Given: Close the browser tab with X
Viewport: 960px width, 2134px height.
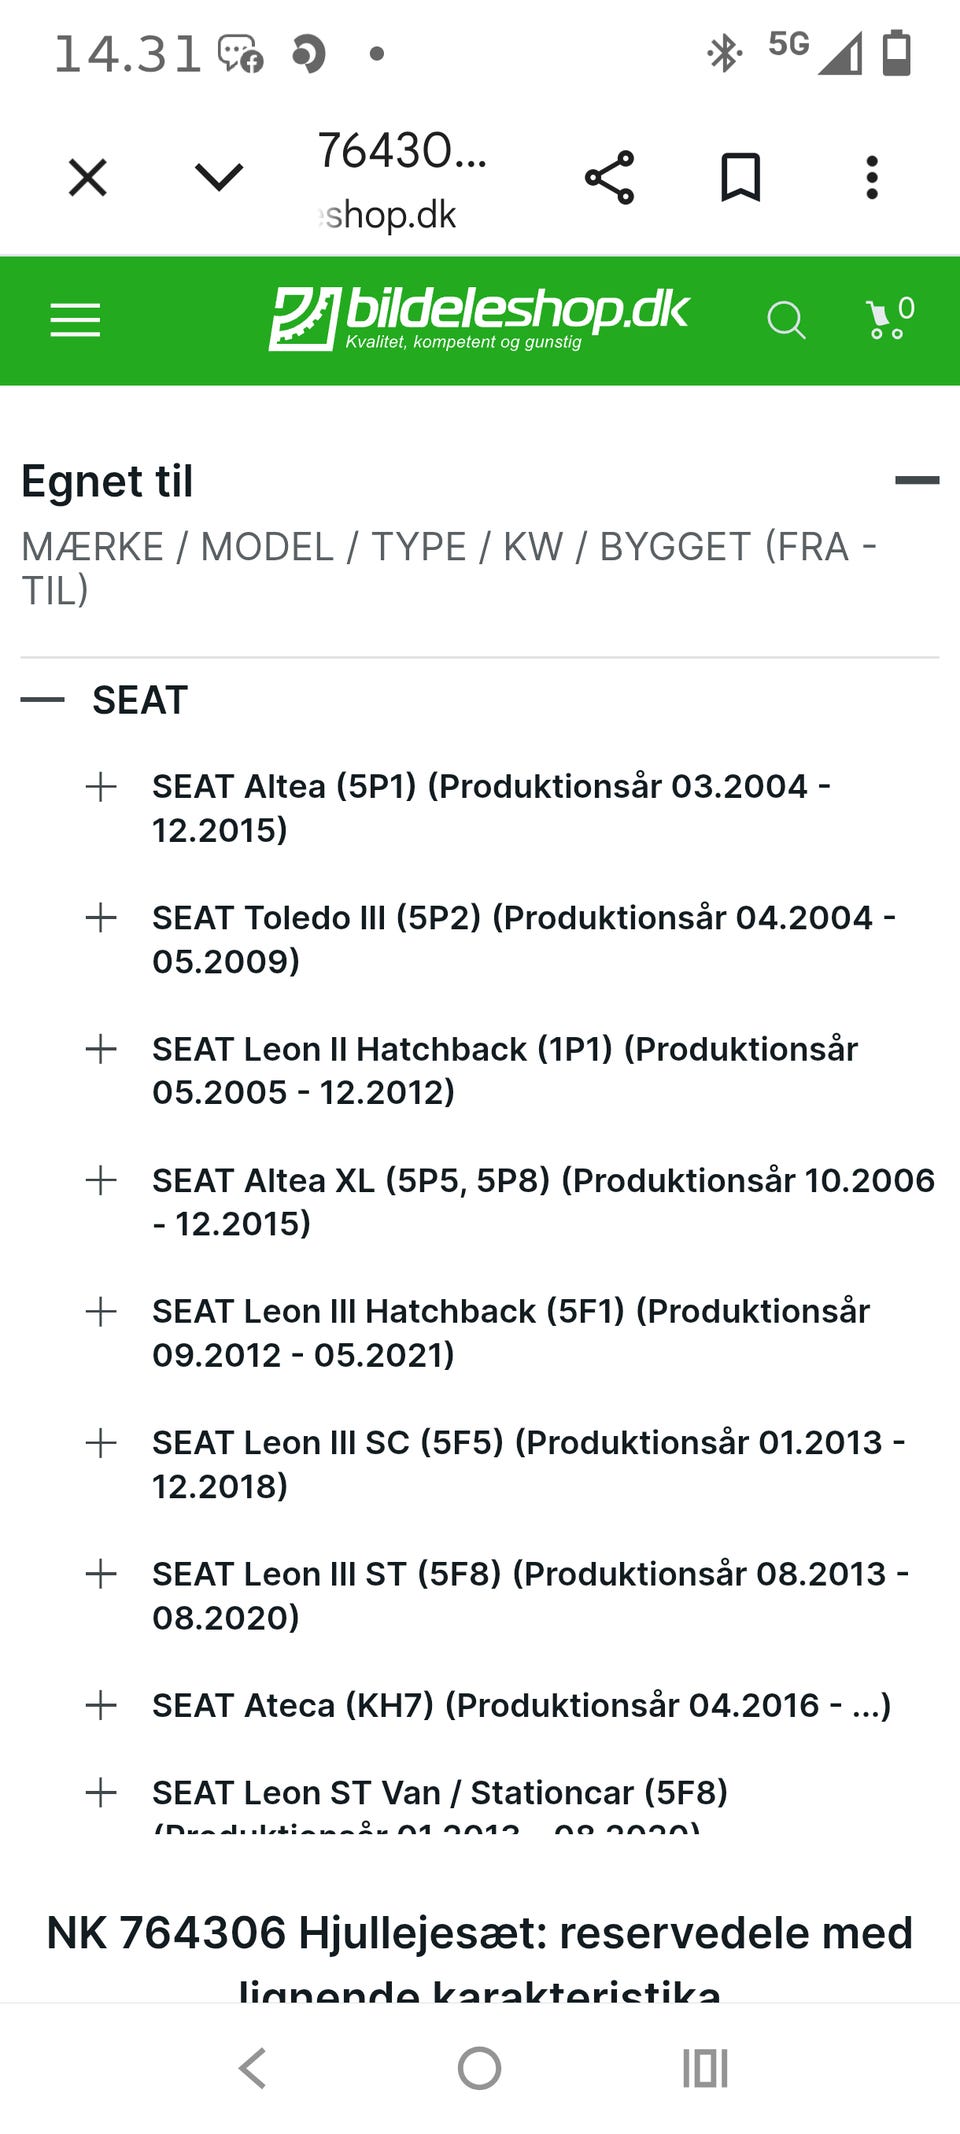Looking at the screenshot, I should (88, 178).
